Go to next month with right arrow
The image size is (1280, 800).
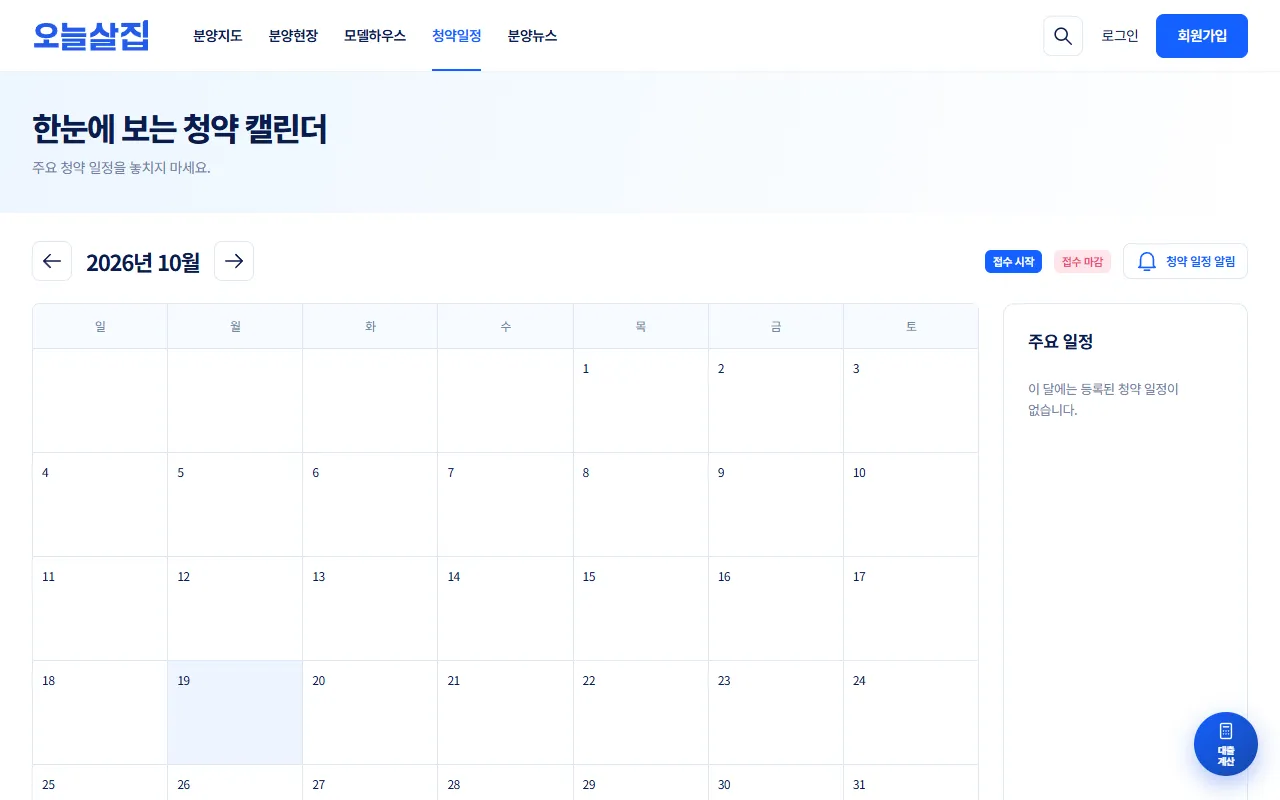click(x=234, y=261)
